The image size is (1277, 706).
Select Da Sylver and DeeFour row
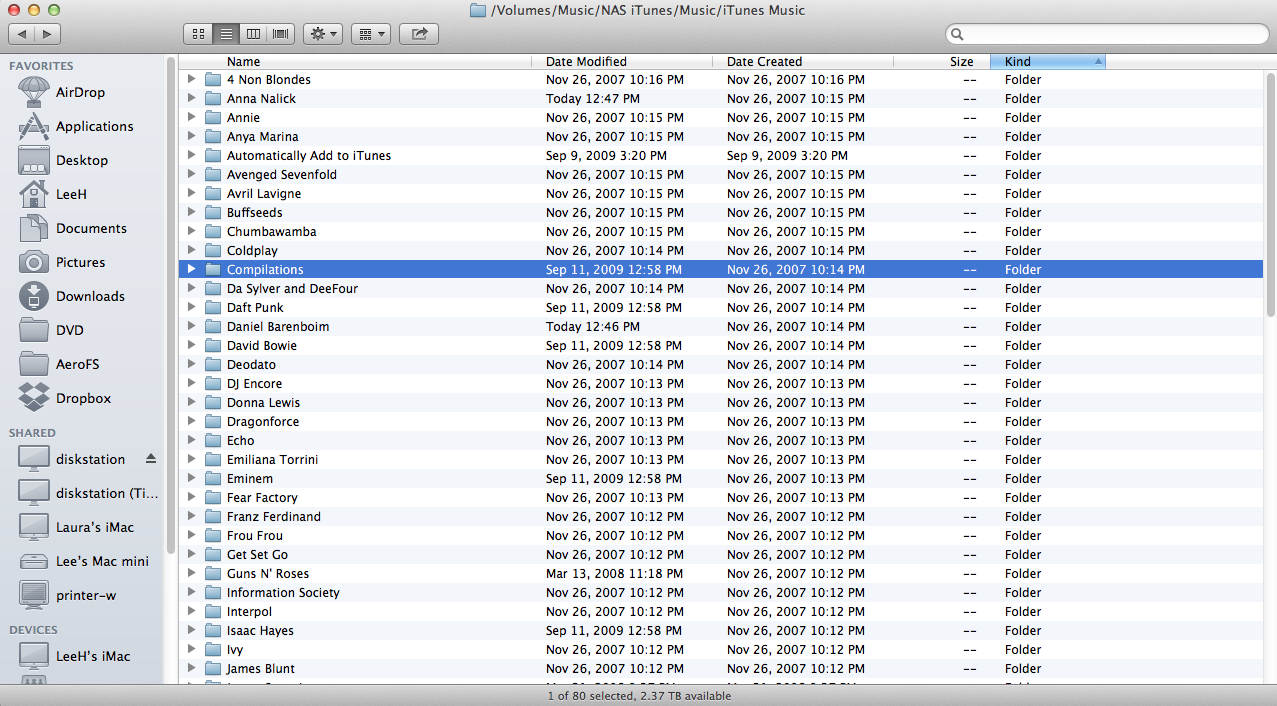721,289
